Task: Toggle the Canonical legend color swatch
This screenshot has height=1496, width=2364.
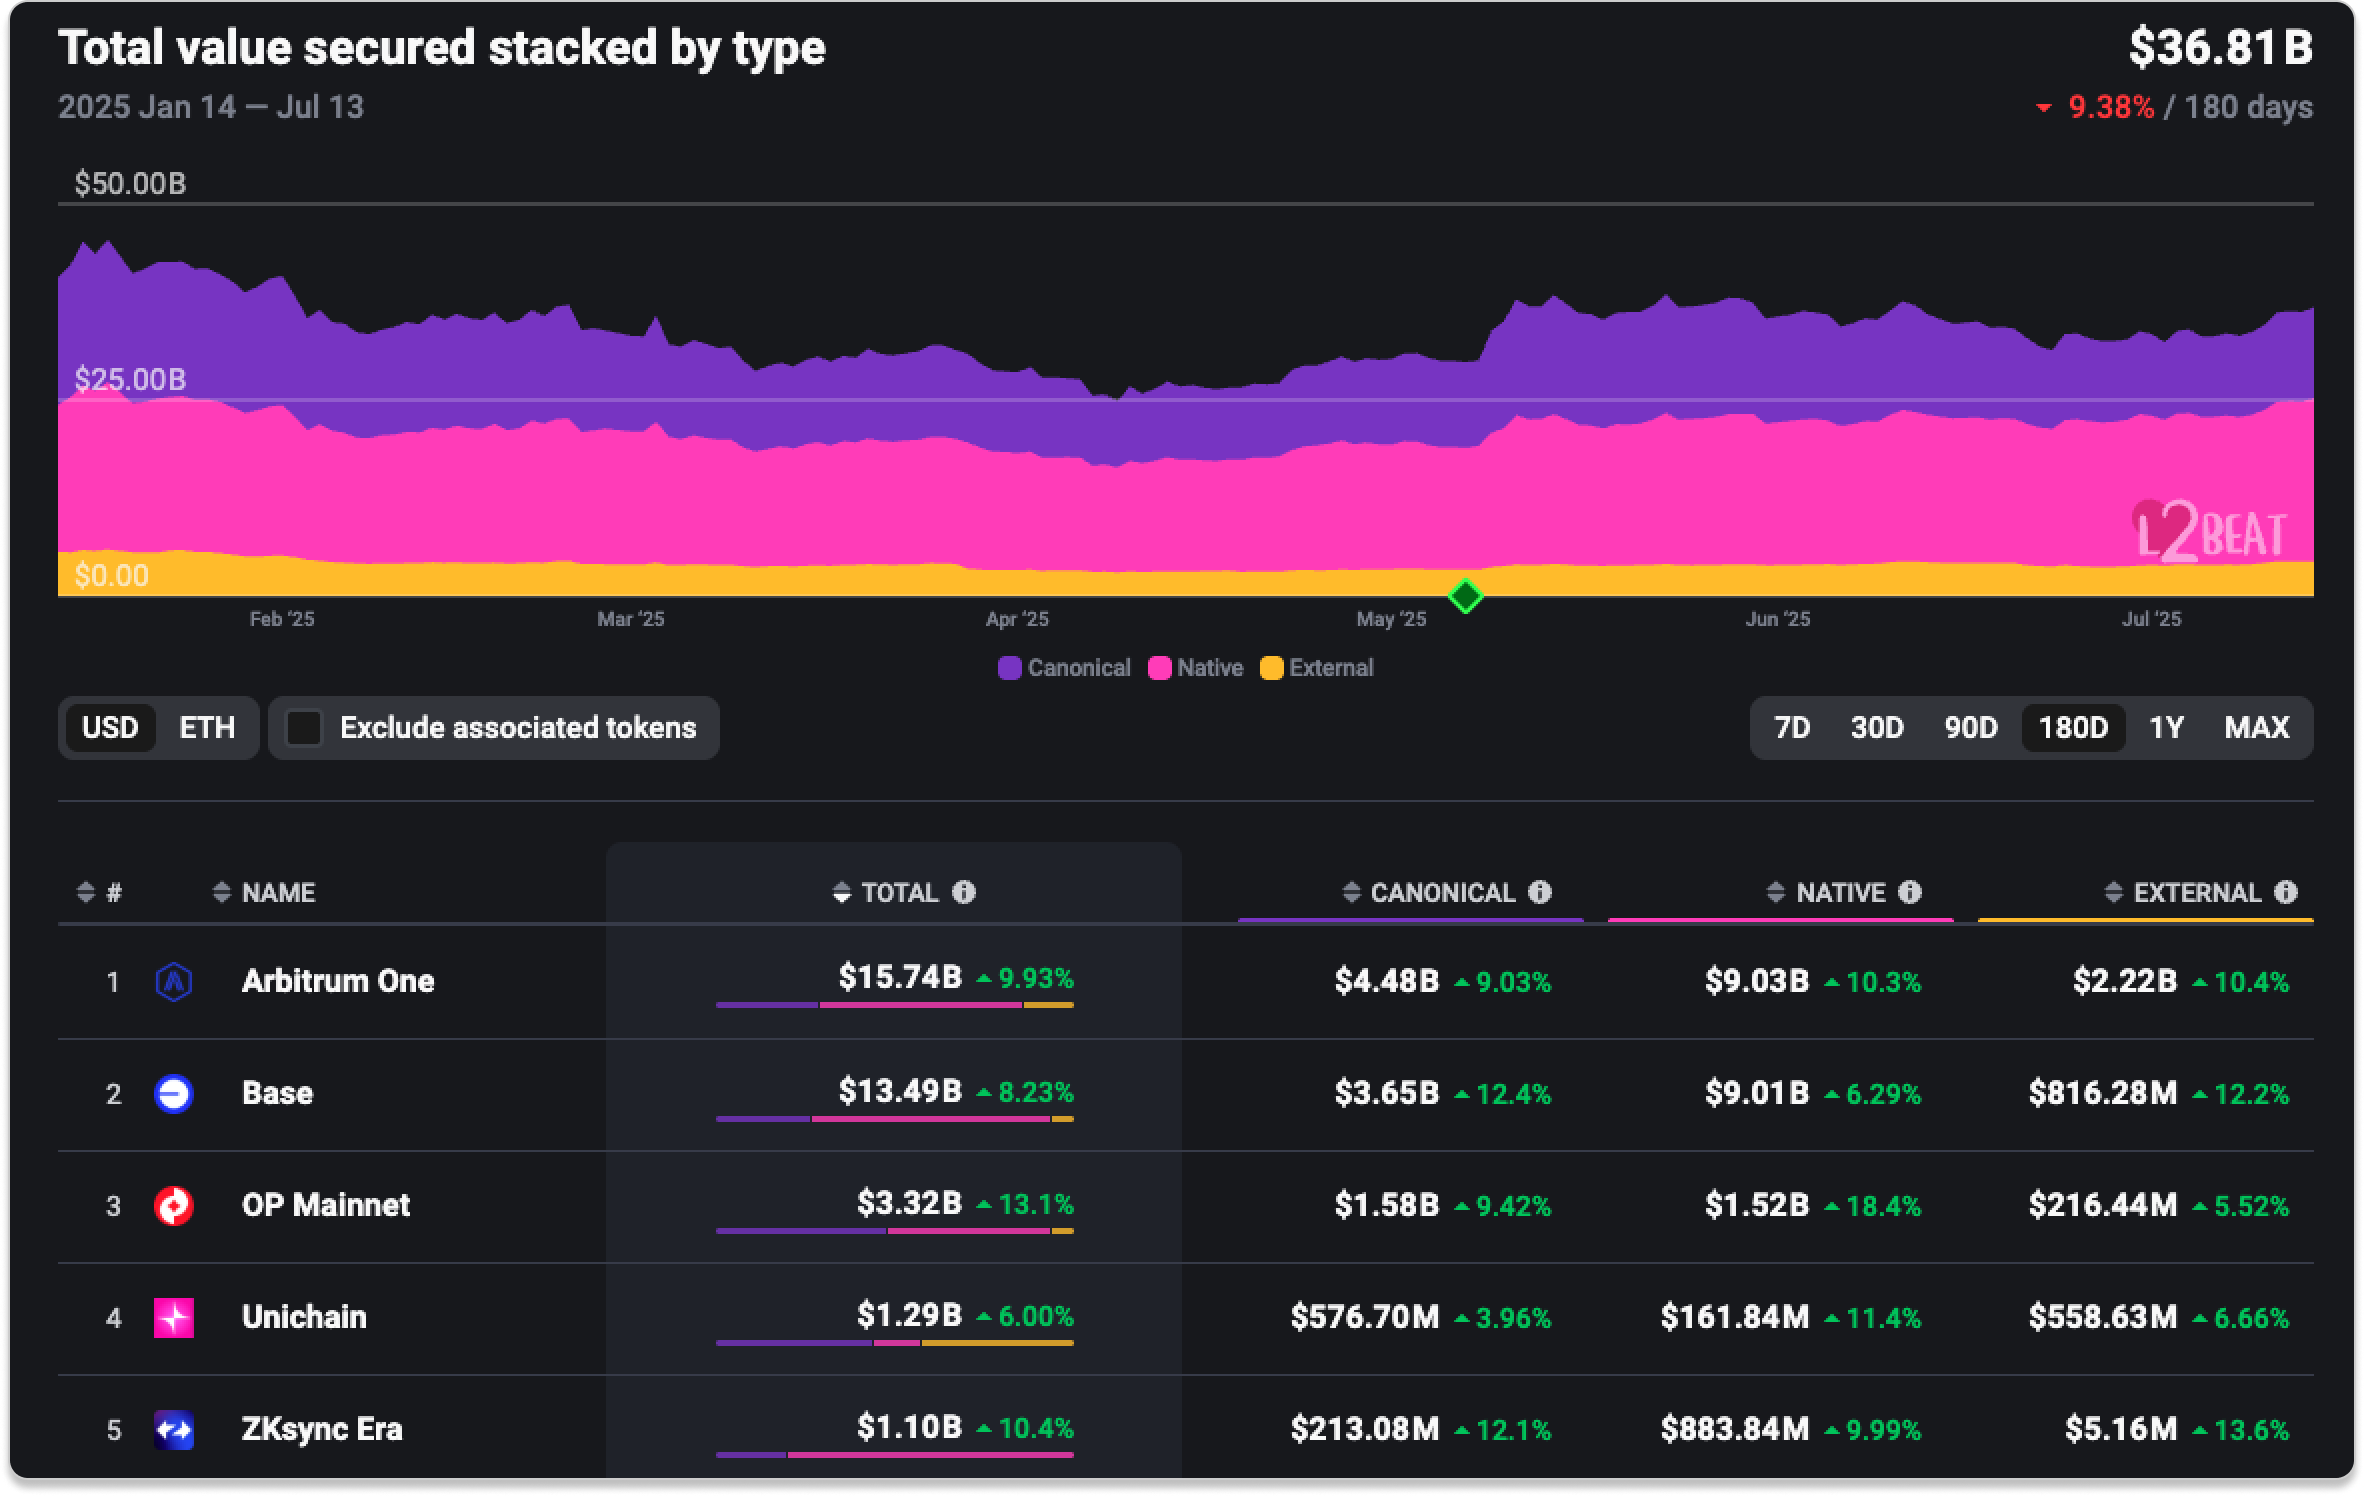Action: coord(1009,668)
